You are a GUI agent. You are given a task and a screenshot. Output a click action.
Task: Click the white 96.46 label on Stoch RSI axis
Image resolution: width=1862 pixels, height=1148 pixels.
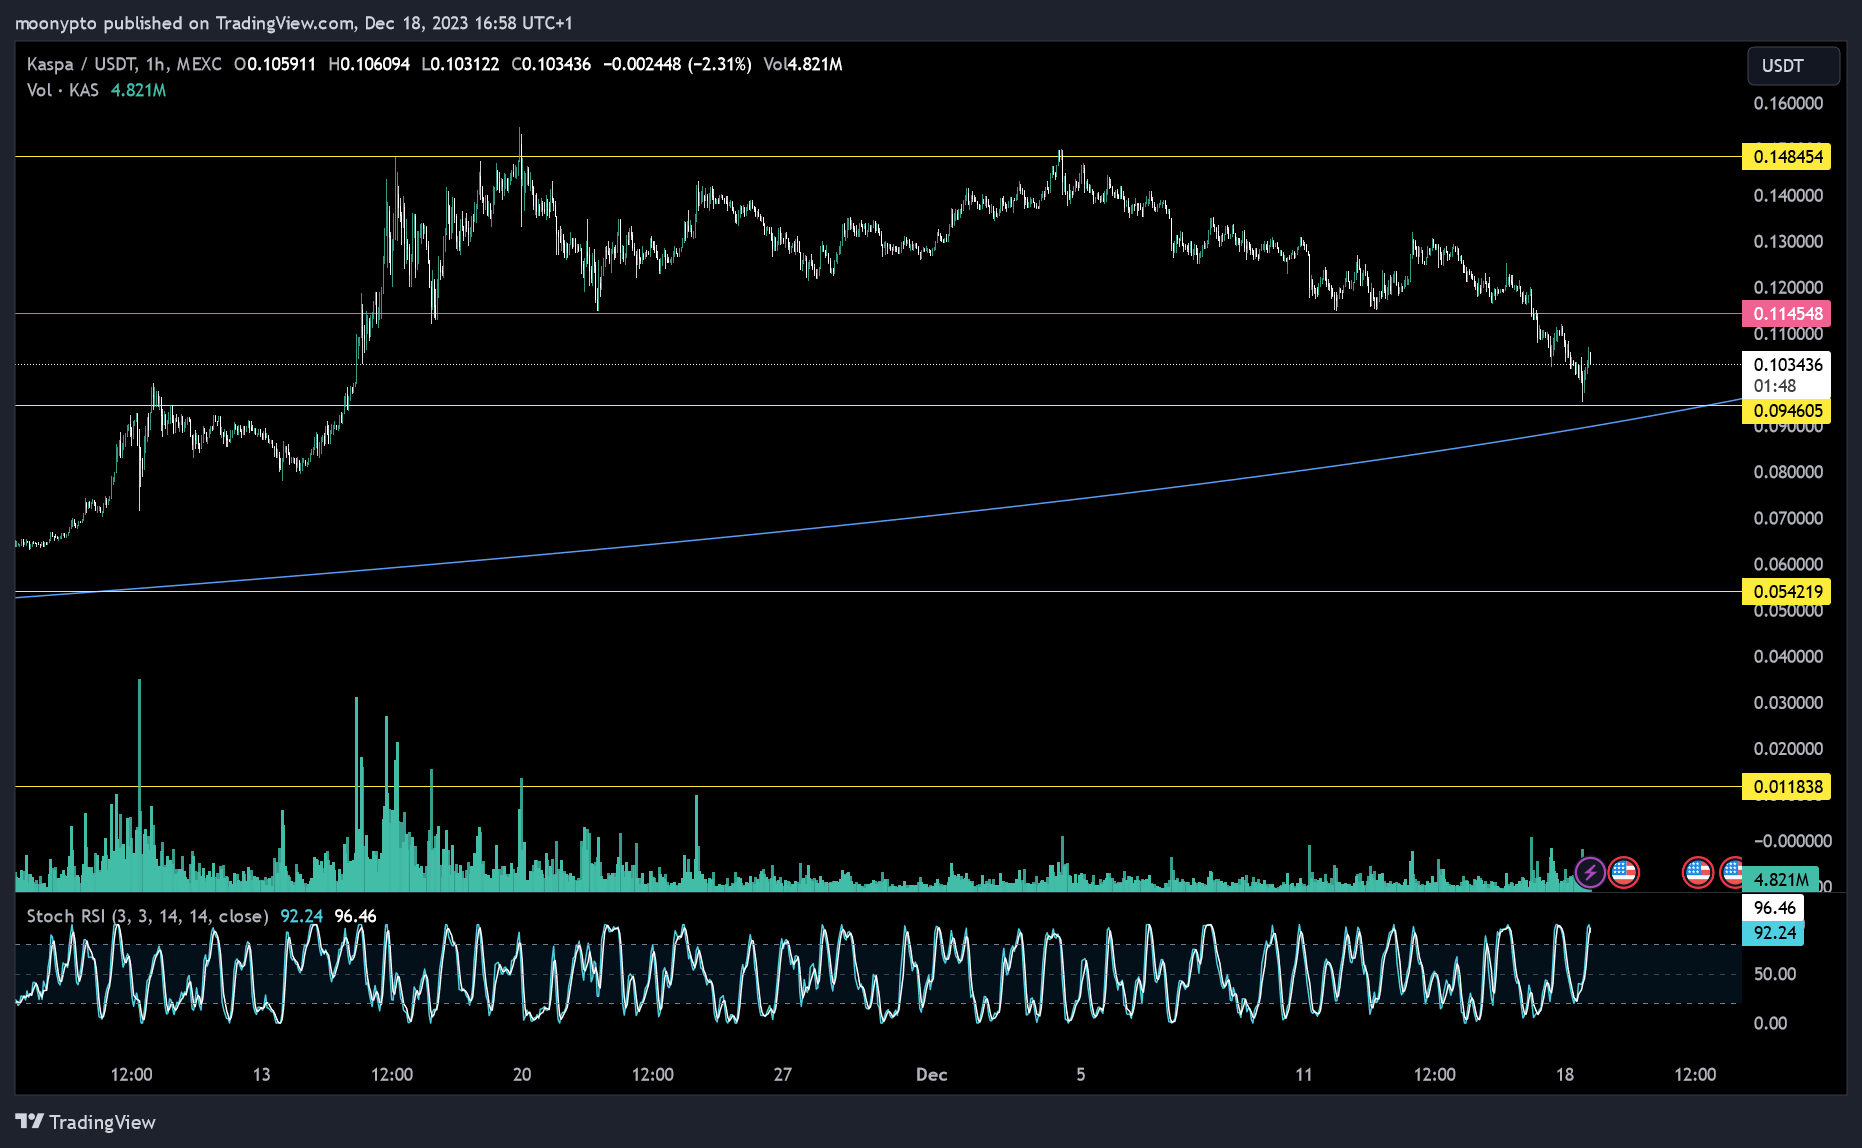pyautogui.click(x=1774, y=908)
